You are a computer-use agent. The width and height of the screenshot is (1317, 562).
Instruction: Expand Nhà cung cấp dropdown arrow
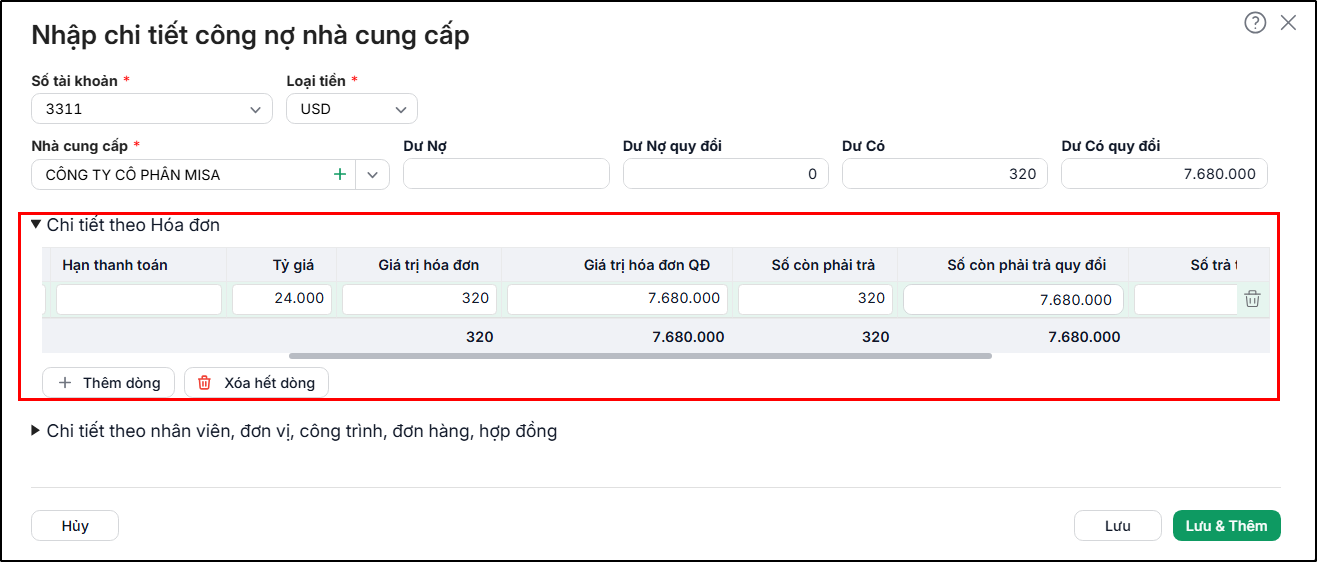coord(373,174)
